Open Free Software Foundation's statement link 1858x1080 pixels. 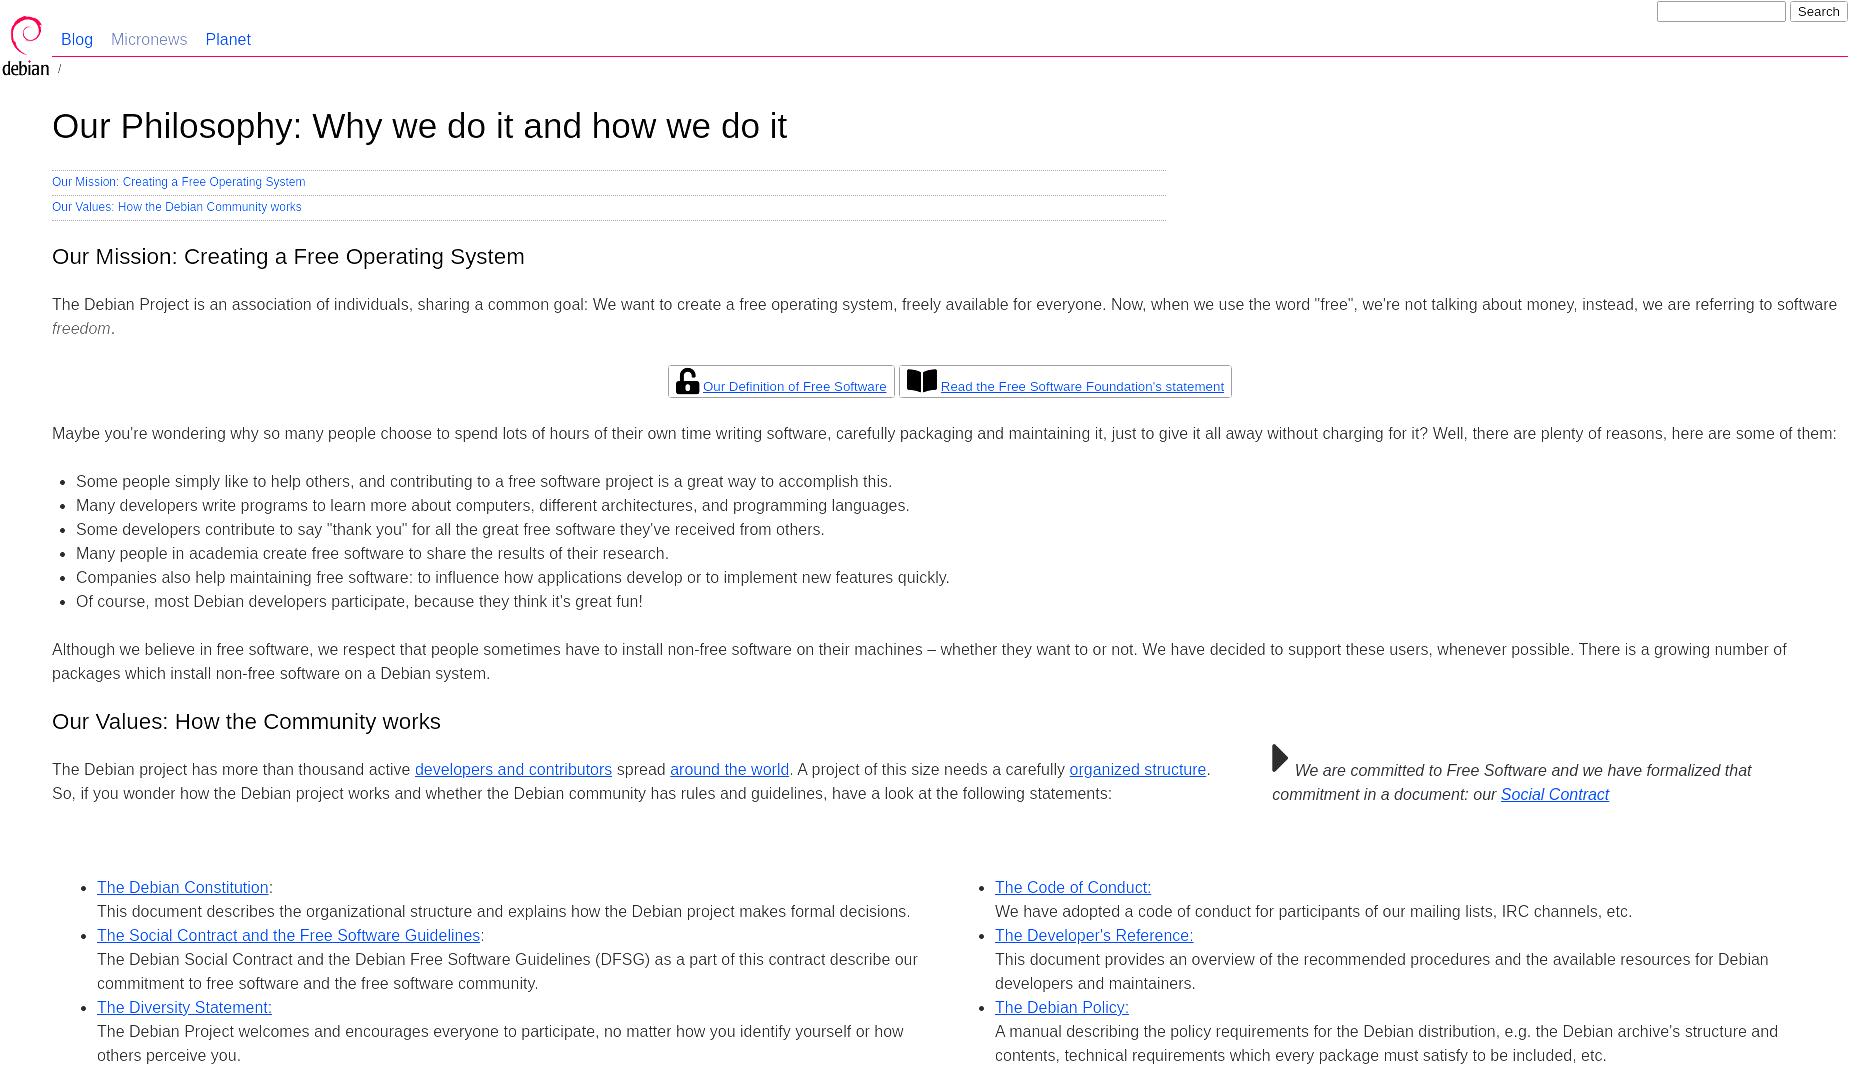[1082, 387]
